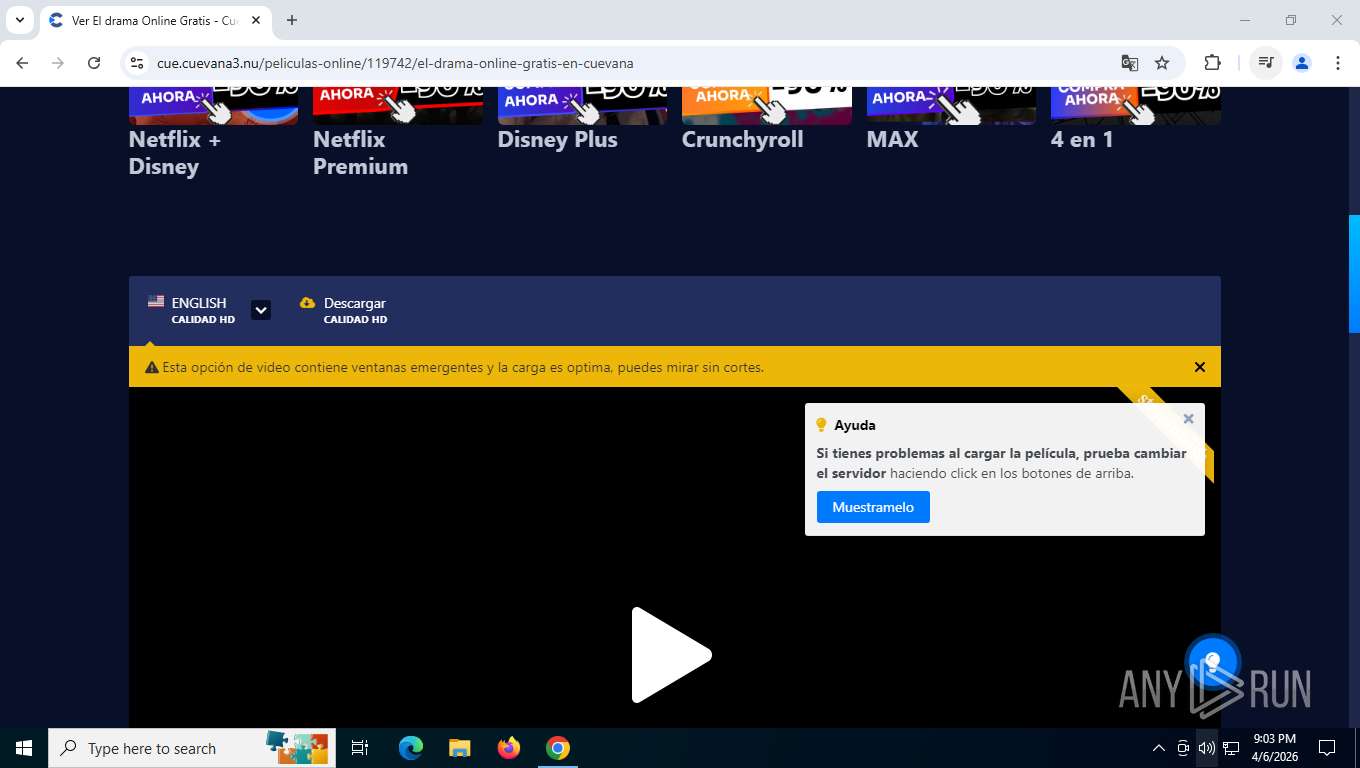Open the Chrome profile avatar
This screenshot has width=1360, height=768.
pyautogui.click(x=1302, y=63)
